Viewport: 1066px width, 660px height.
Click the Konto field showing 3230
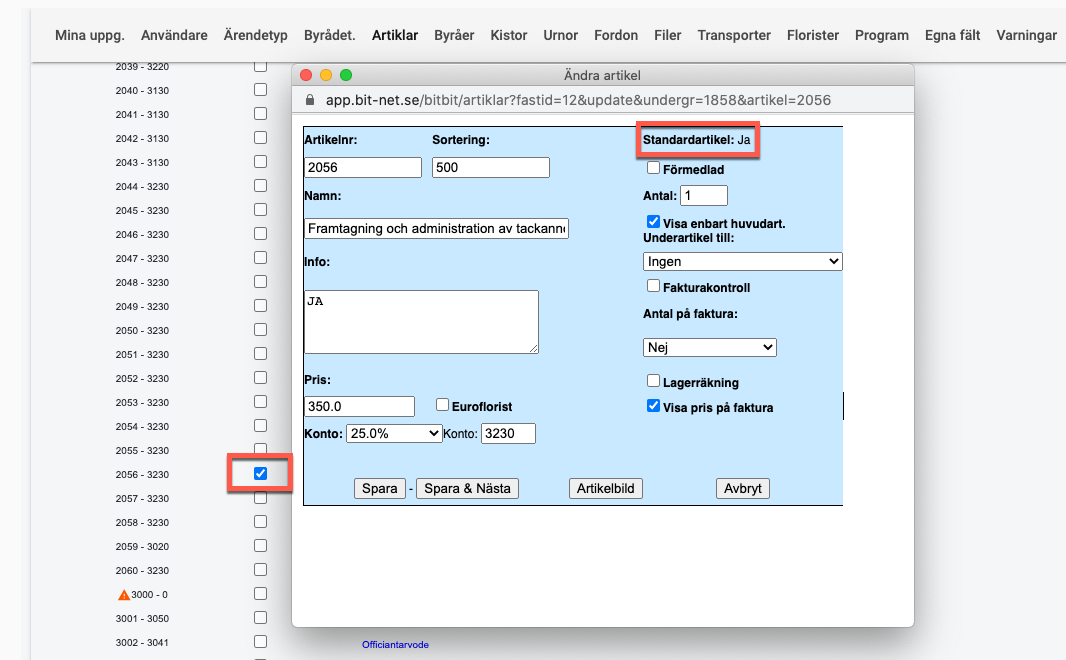coord(509,434)
